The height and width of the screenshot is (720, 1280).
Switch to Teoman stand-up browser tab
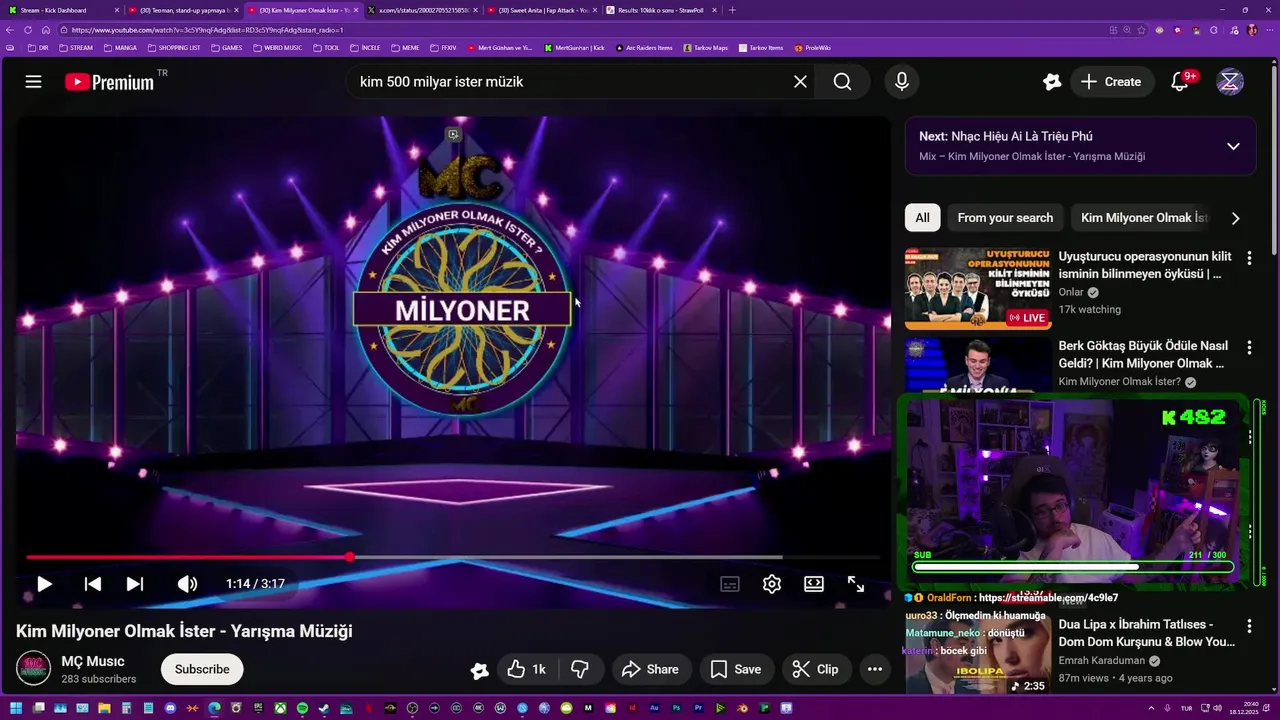(183, 10)
